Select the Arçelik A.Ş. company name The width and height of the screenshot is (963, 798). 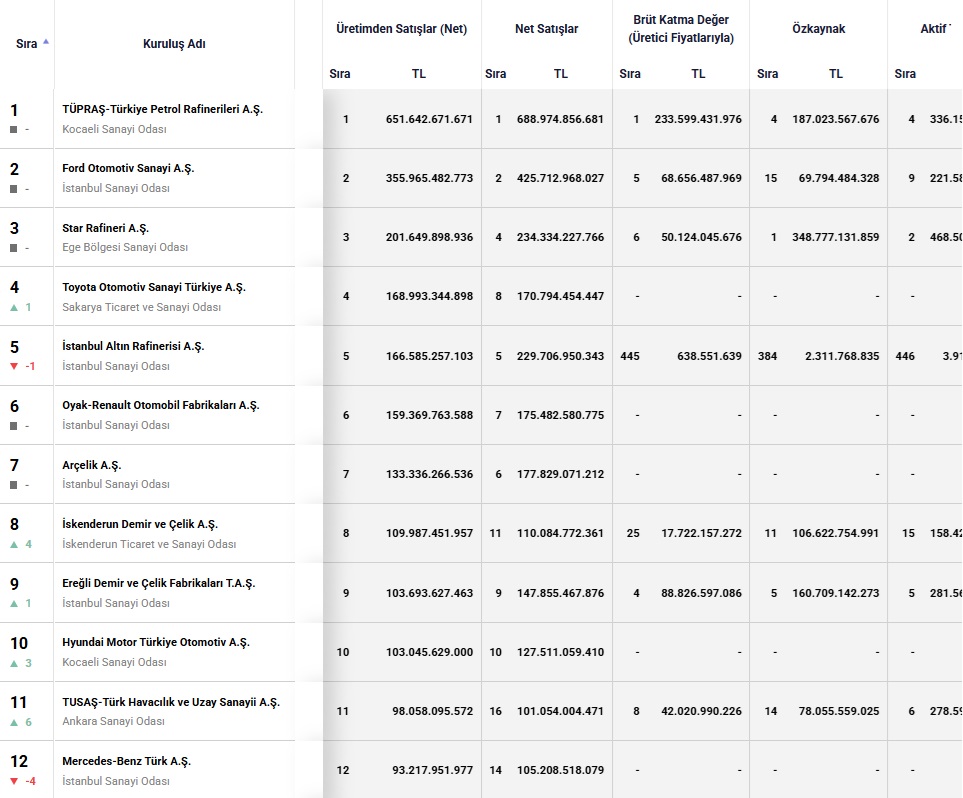coord(92,465)
